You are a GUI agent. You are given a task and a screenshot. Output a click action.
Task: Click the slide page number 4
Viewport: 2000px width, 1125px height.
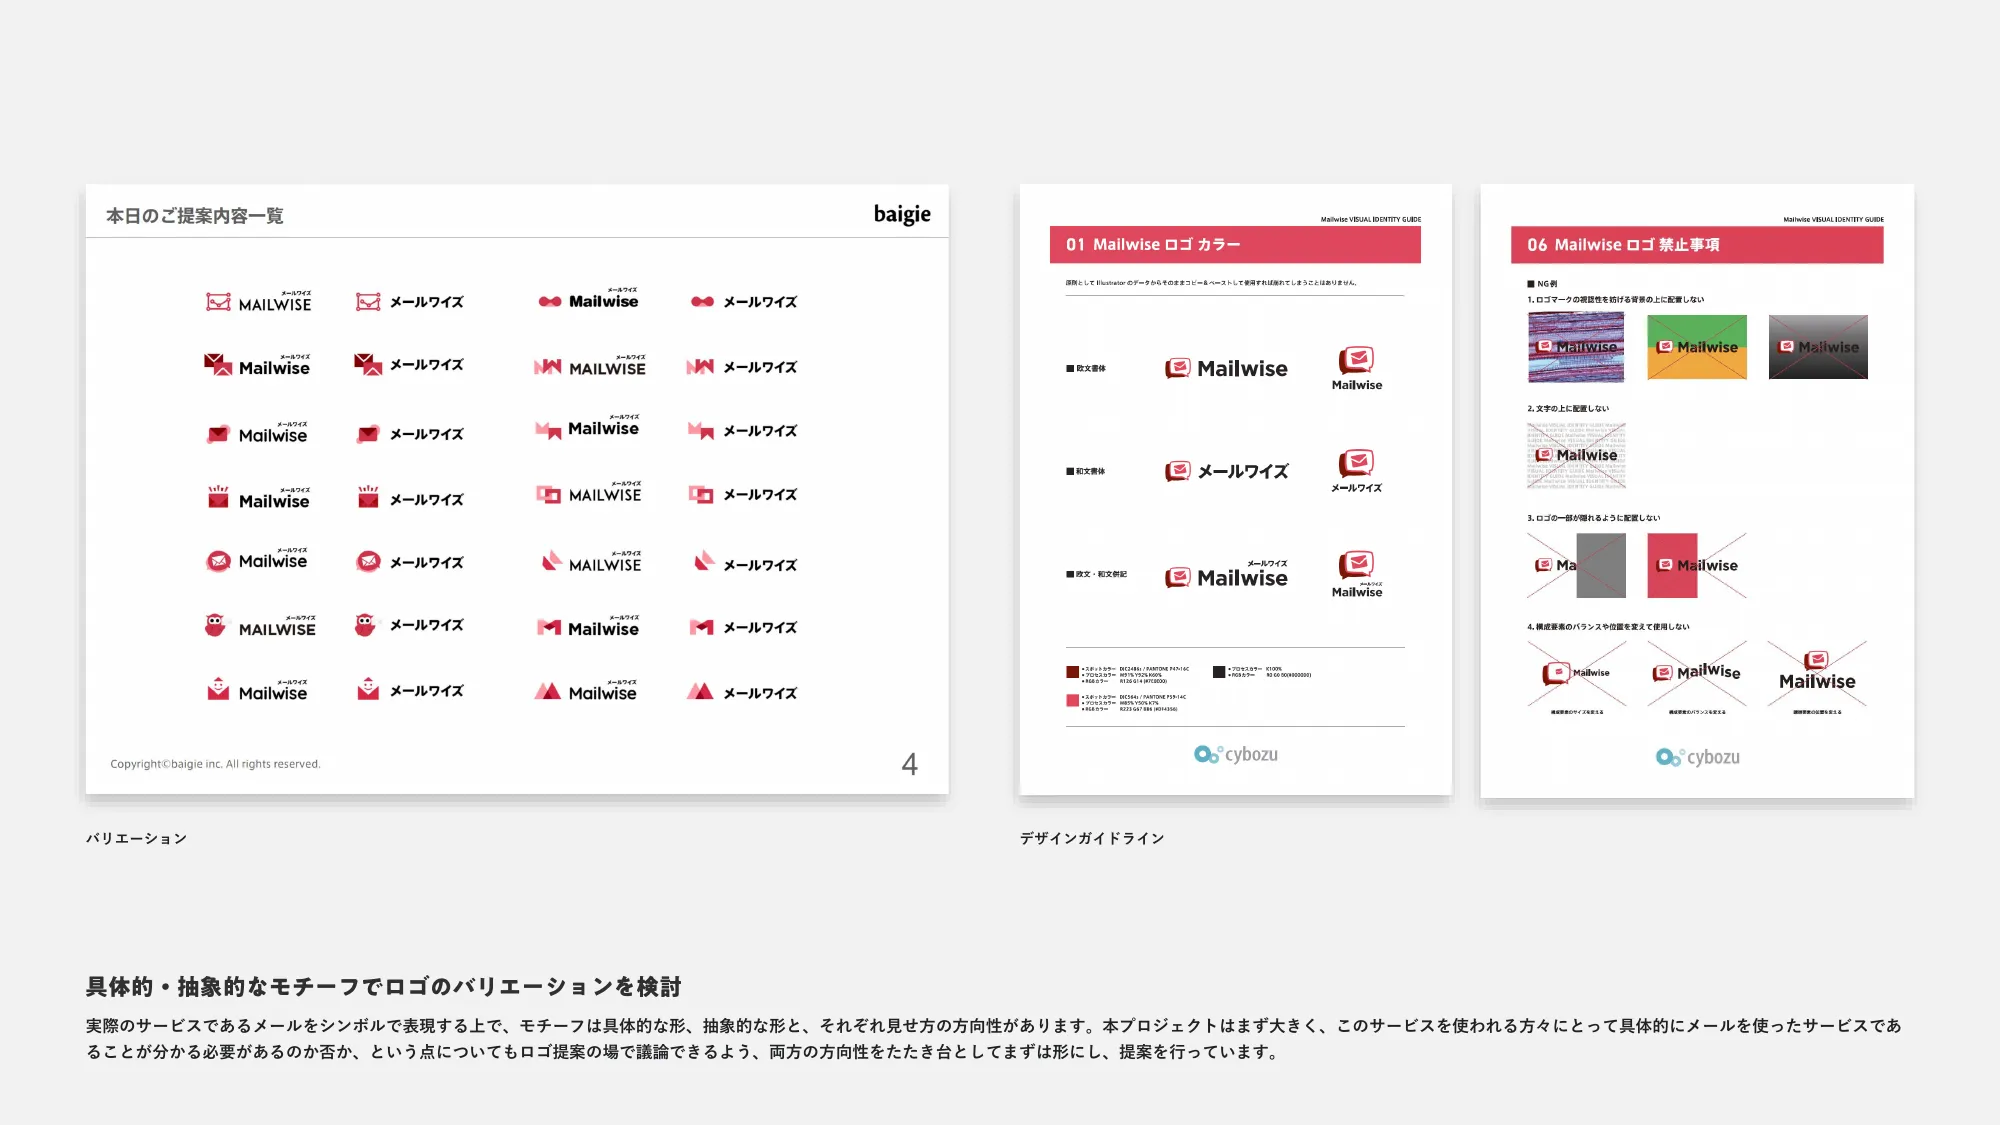click(909, 764)
